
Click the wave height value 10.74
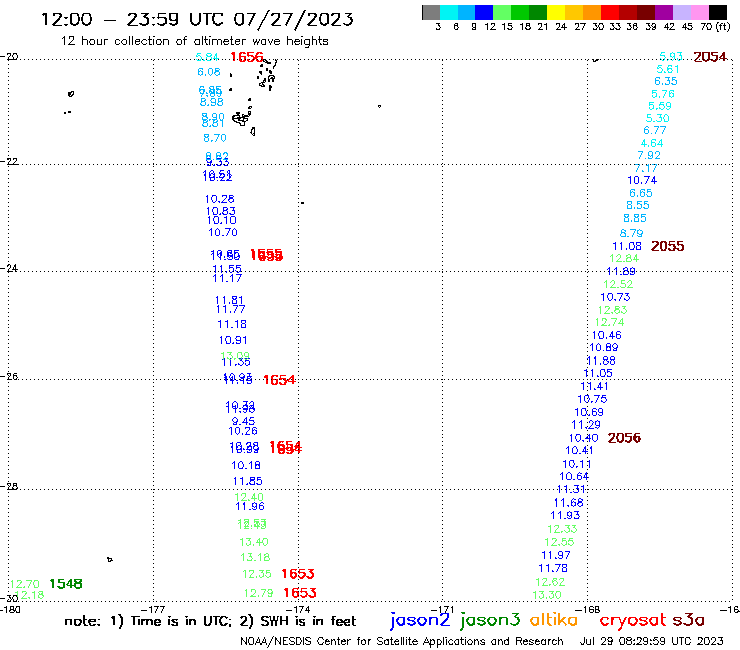tap(642, 180)
